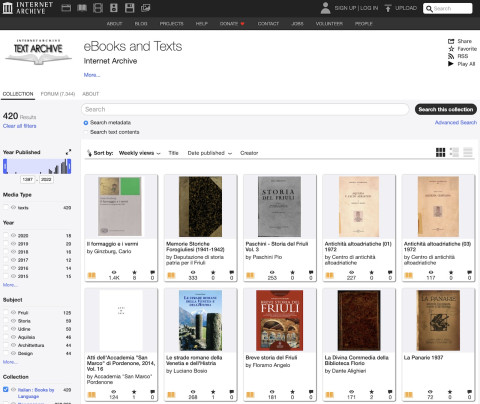
Task: Open the Software floppy disk icon
Action: pyautogui.click(x=129, y=8)
